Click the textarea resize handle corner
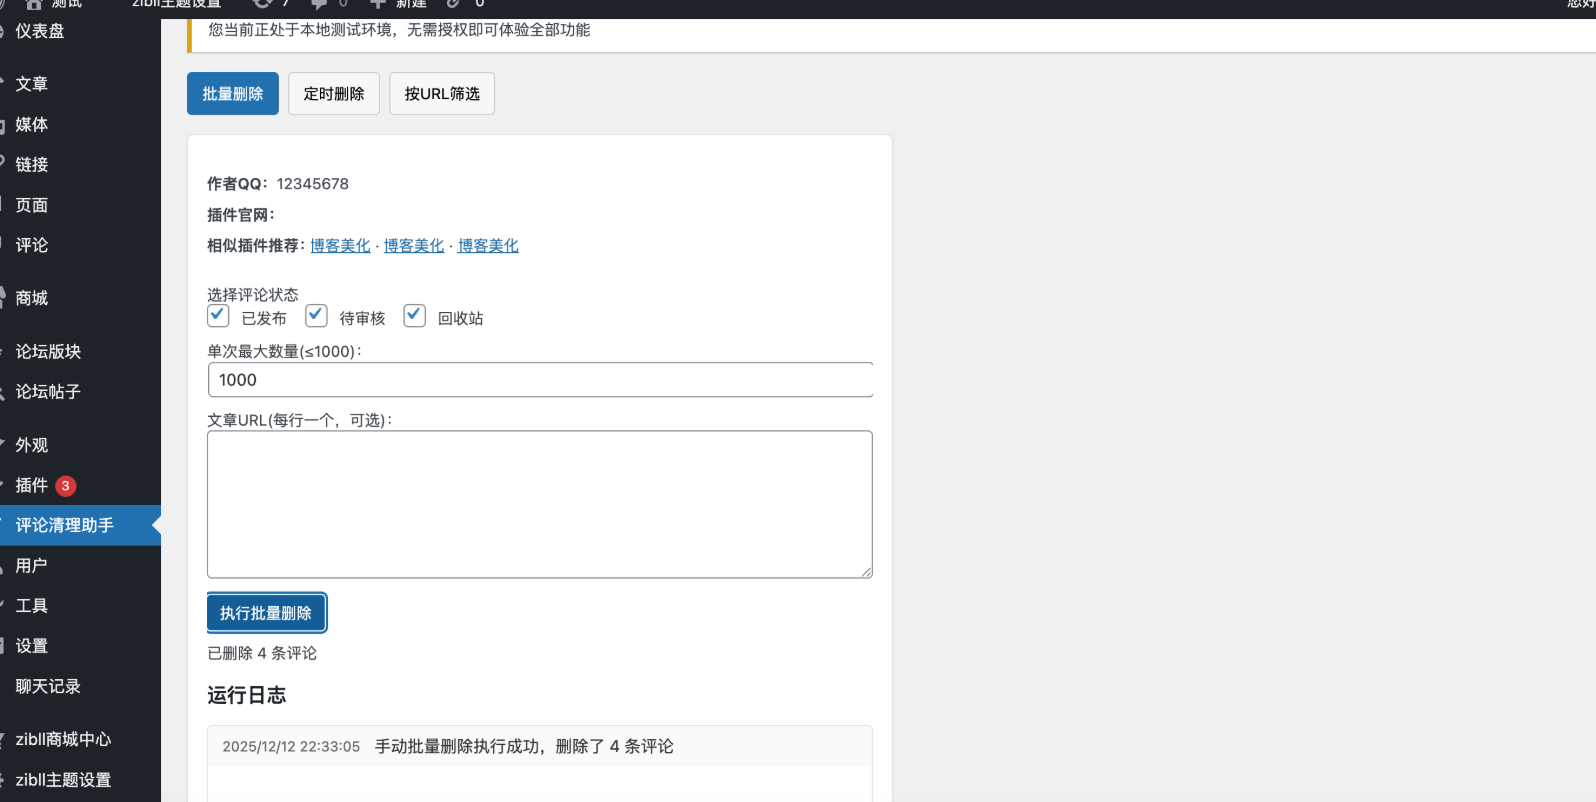1596x802 pixels. coord(866,572)
